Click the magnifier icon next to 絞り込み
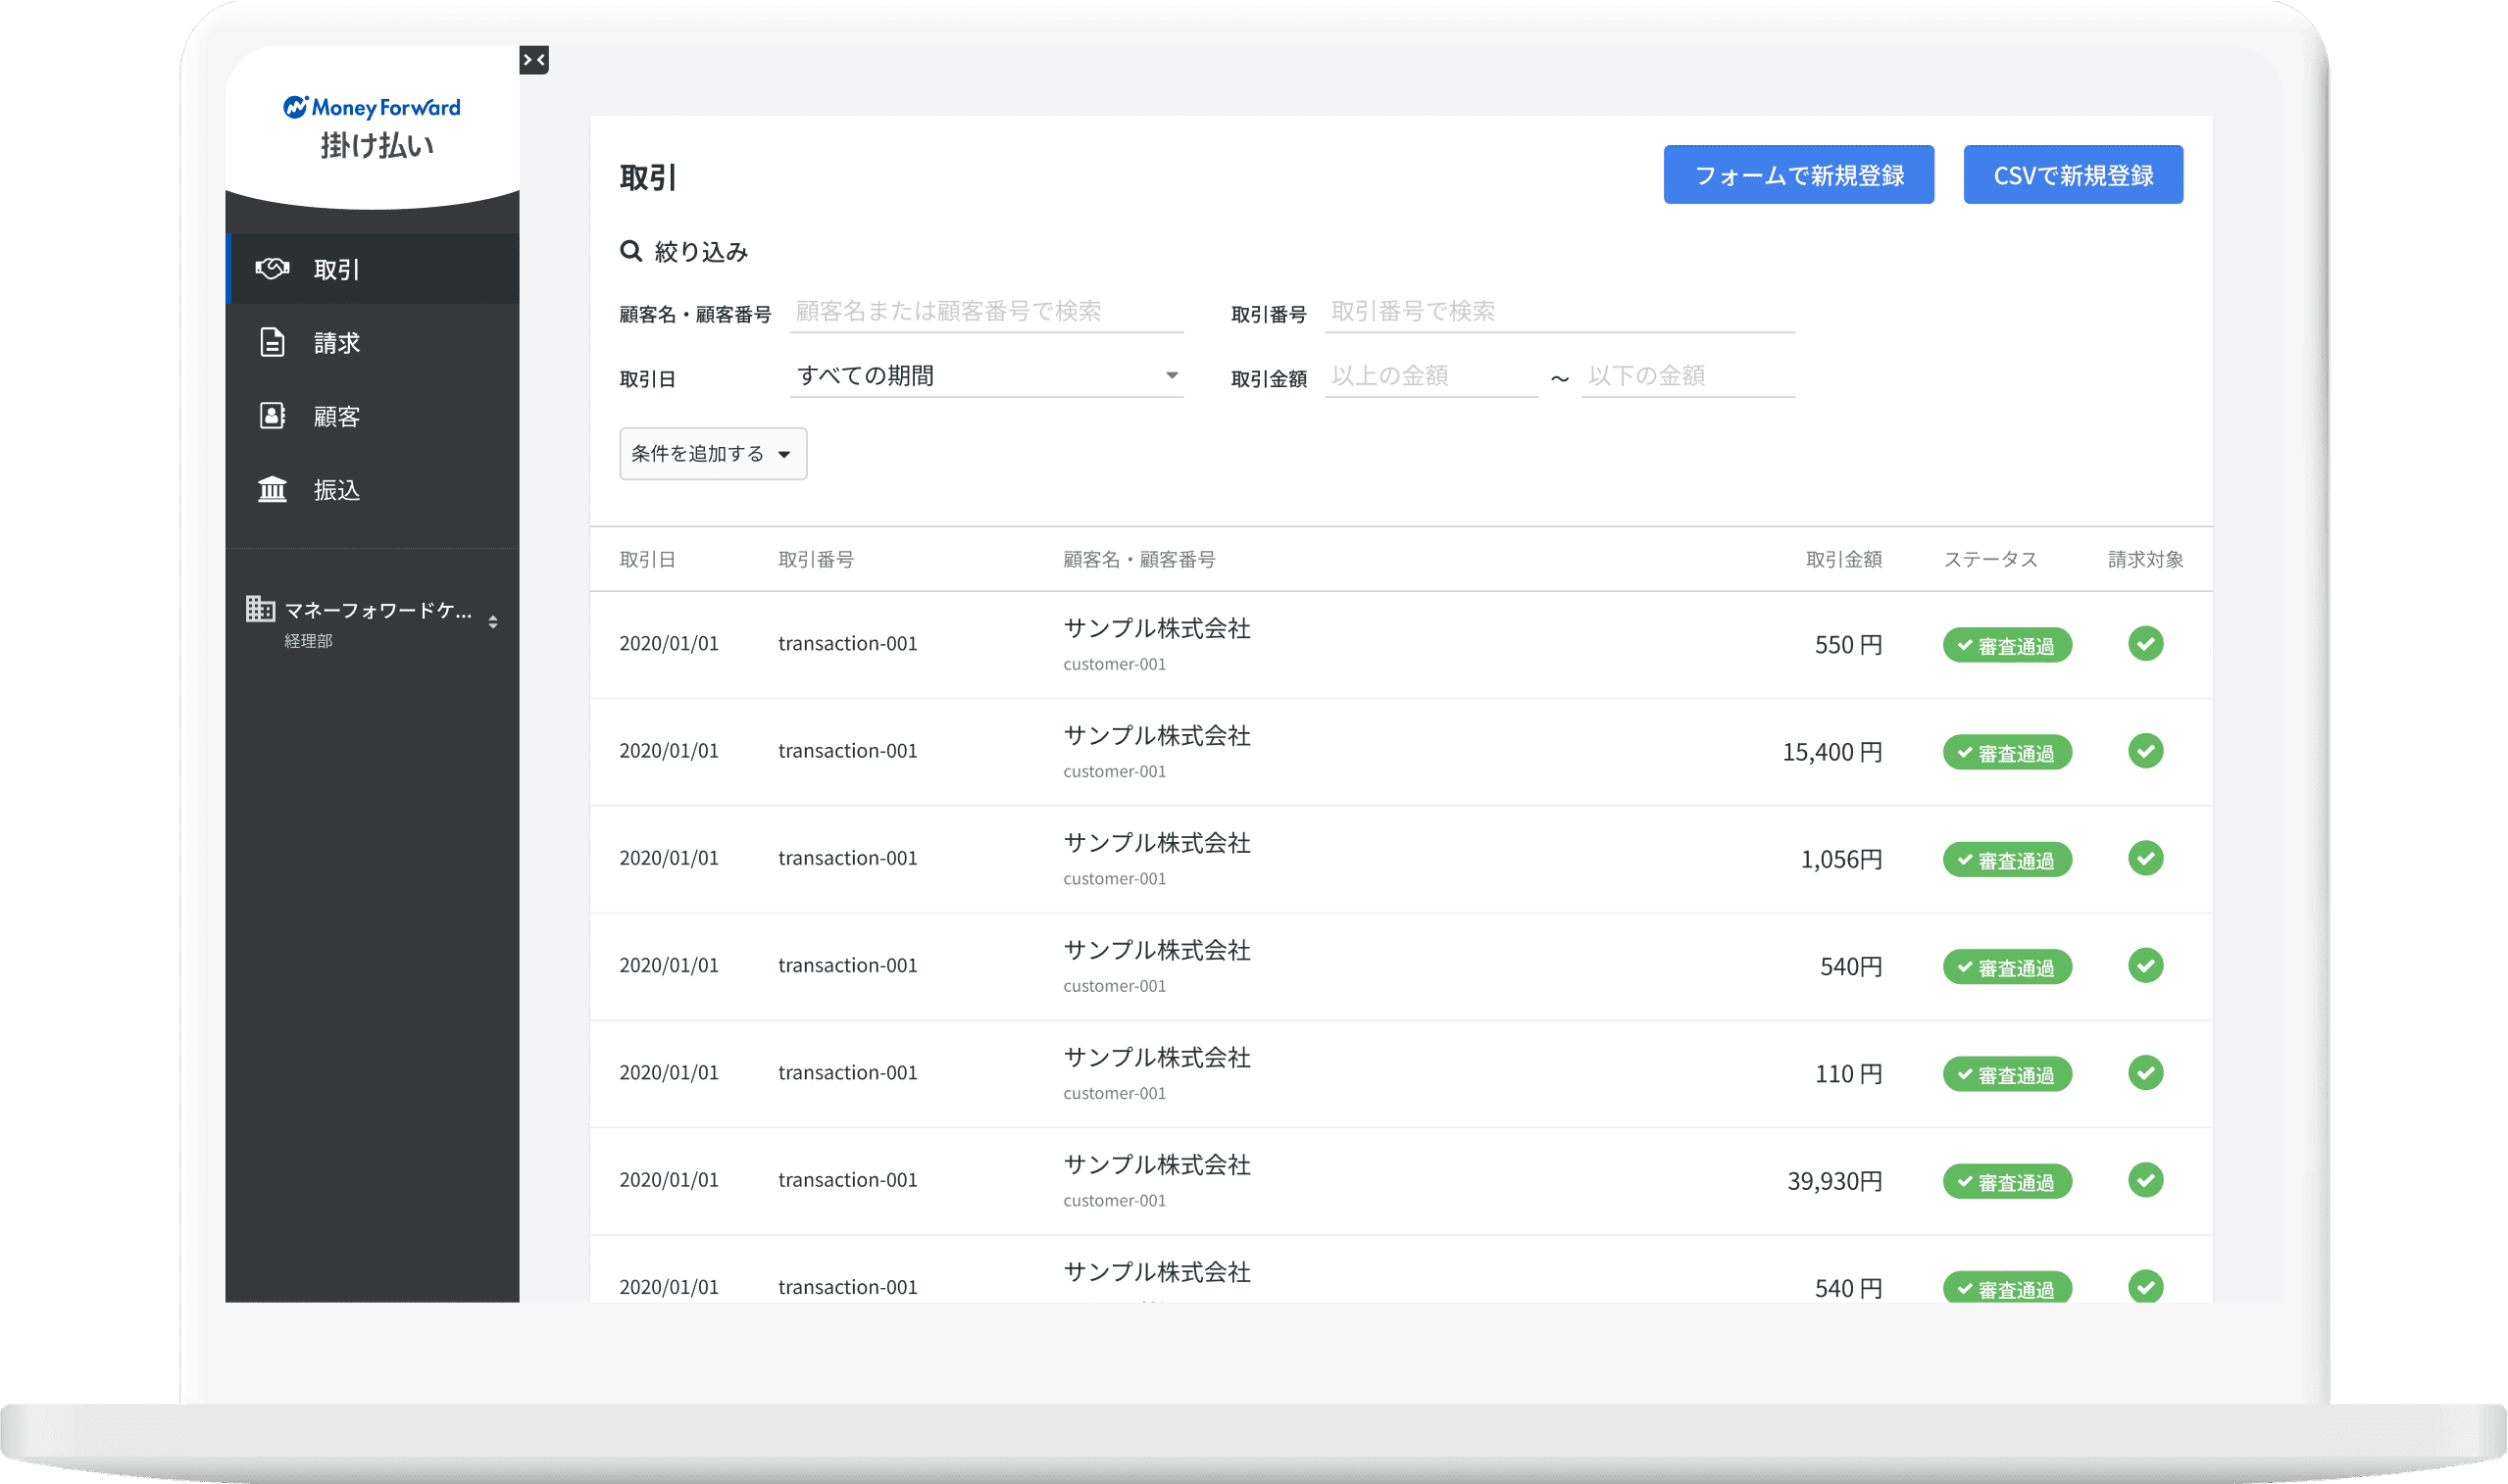Image resolution: width=2508 pixels, height=1484 pixels. [630, 251]
